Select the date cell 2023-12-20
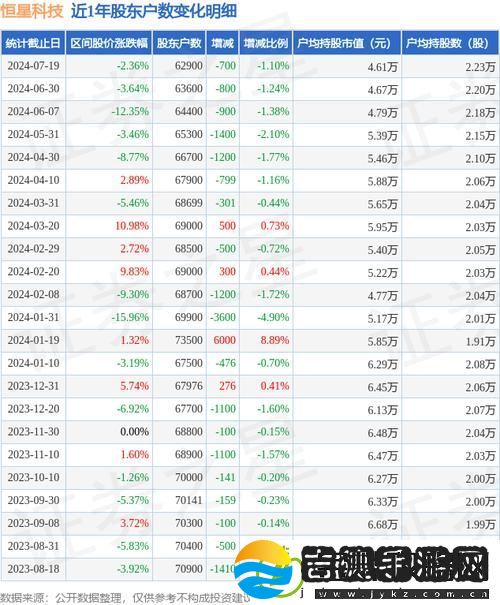This screenshot has height=605, width=500. tap(34, 409)
